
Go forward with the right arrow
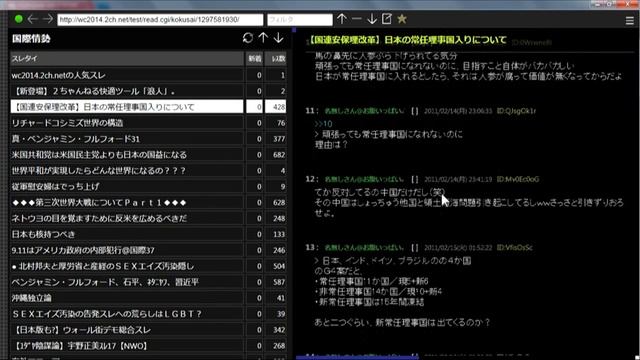pyautogui.click(x=48, y=19)
